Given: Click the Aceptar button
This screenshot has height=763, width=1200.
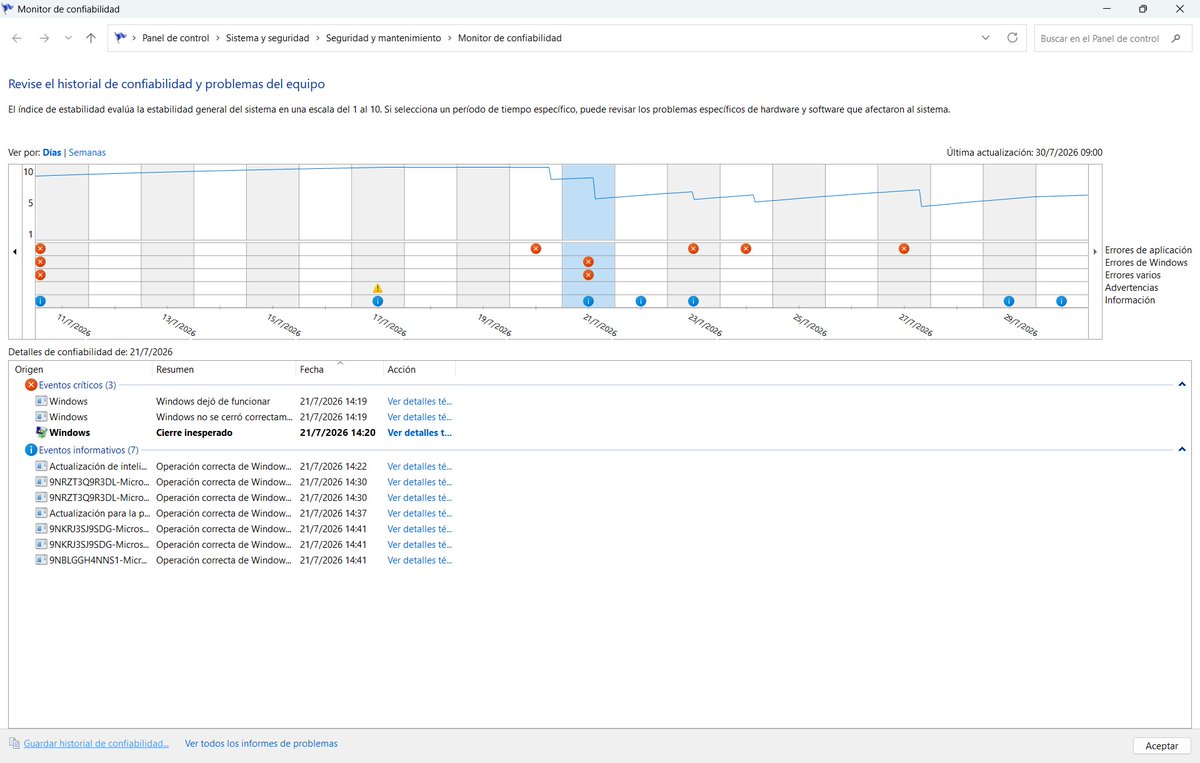Looking at the screenshot, I should point(1162,746).
